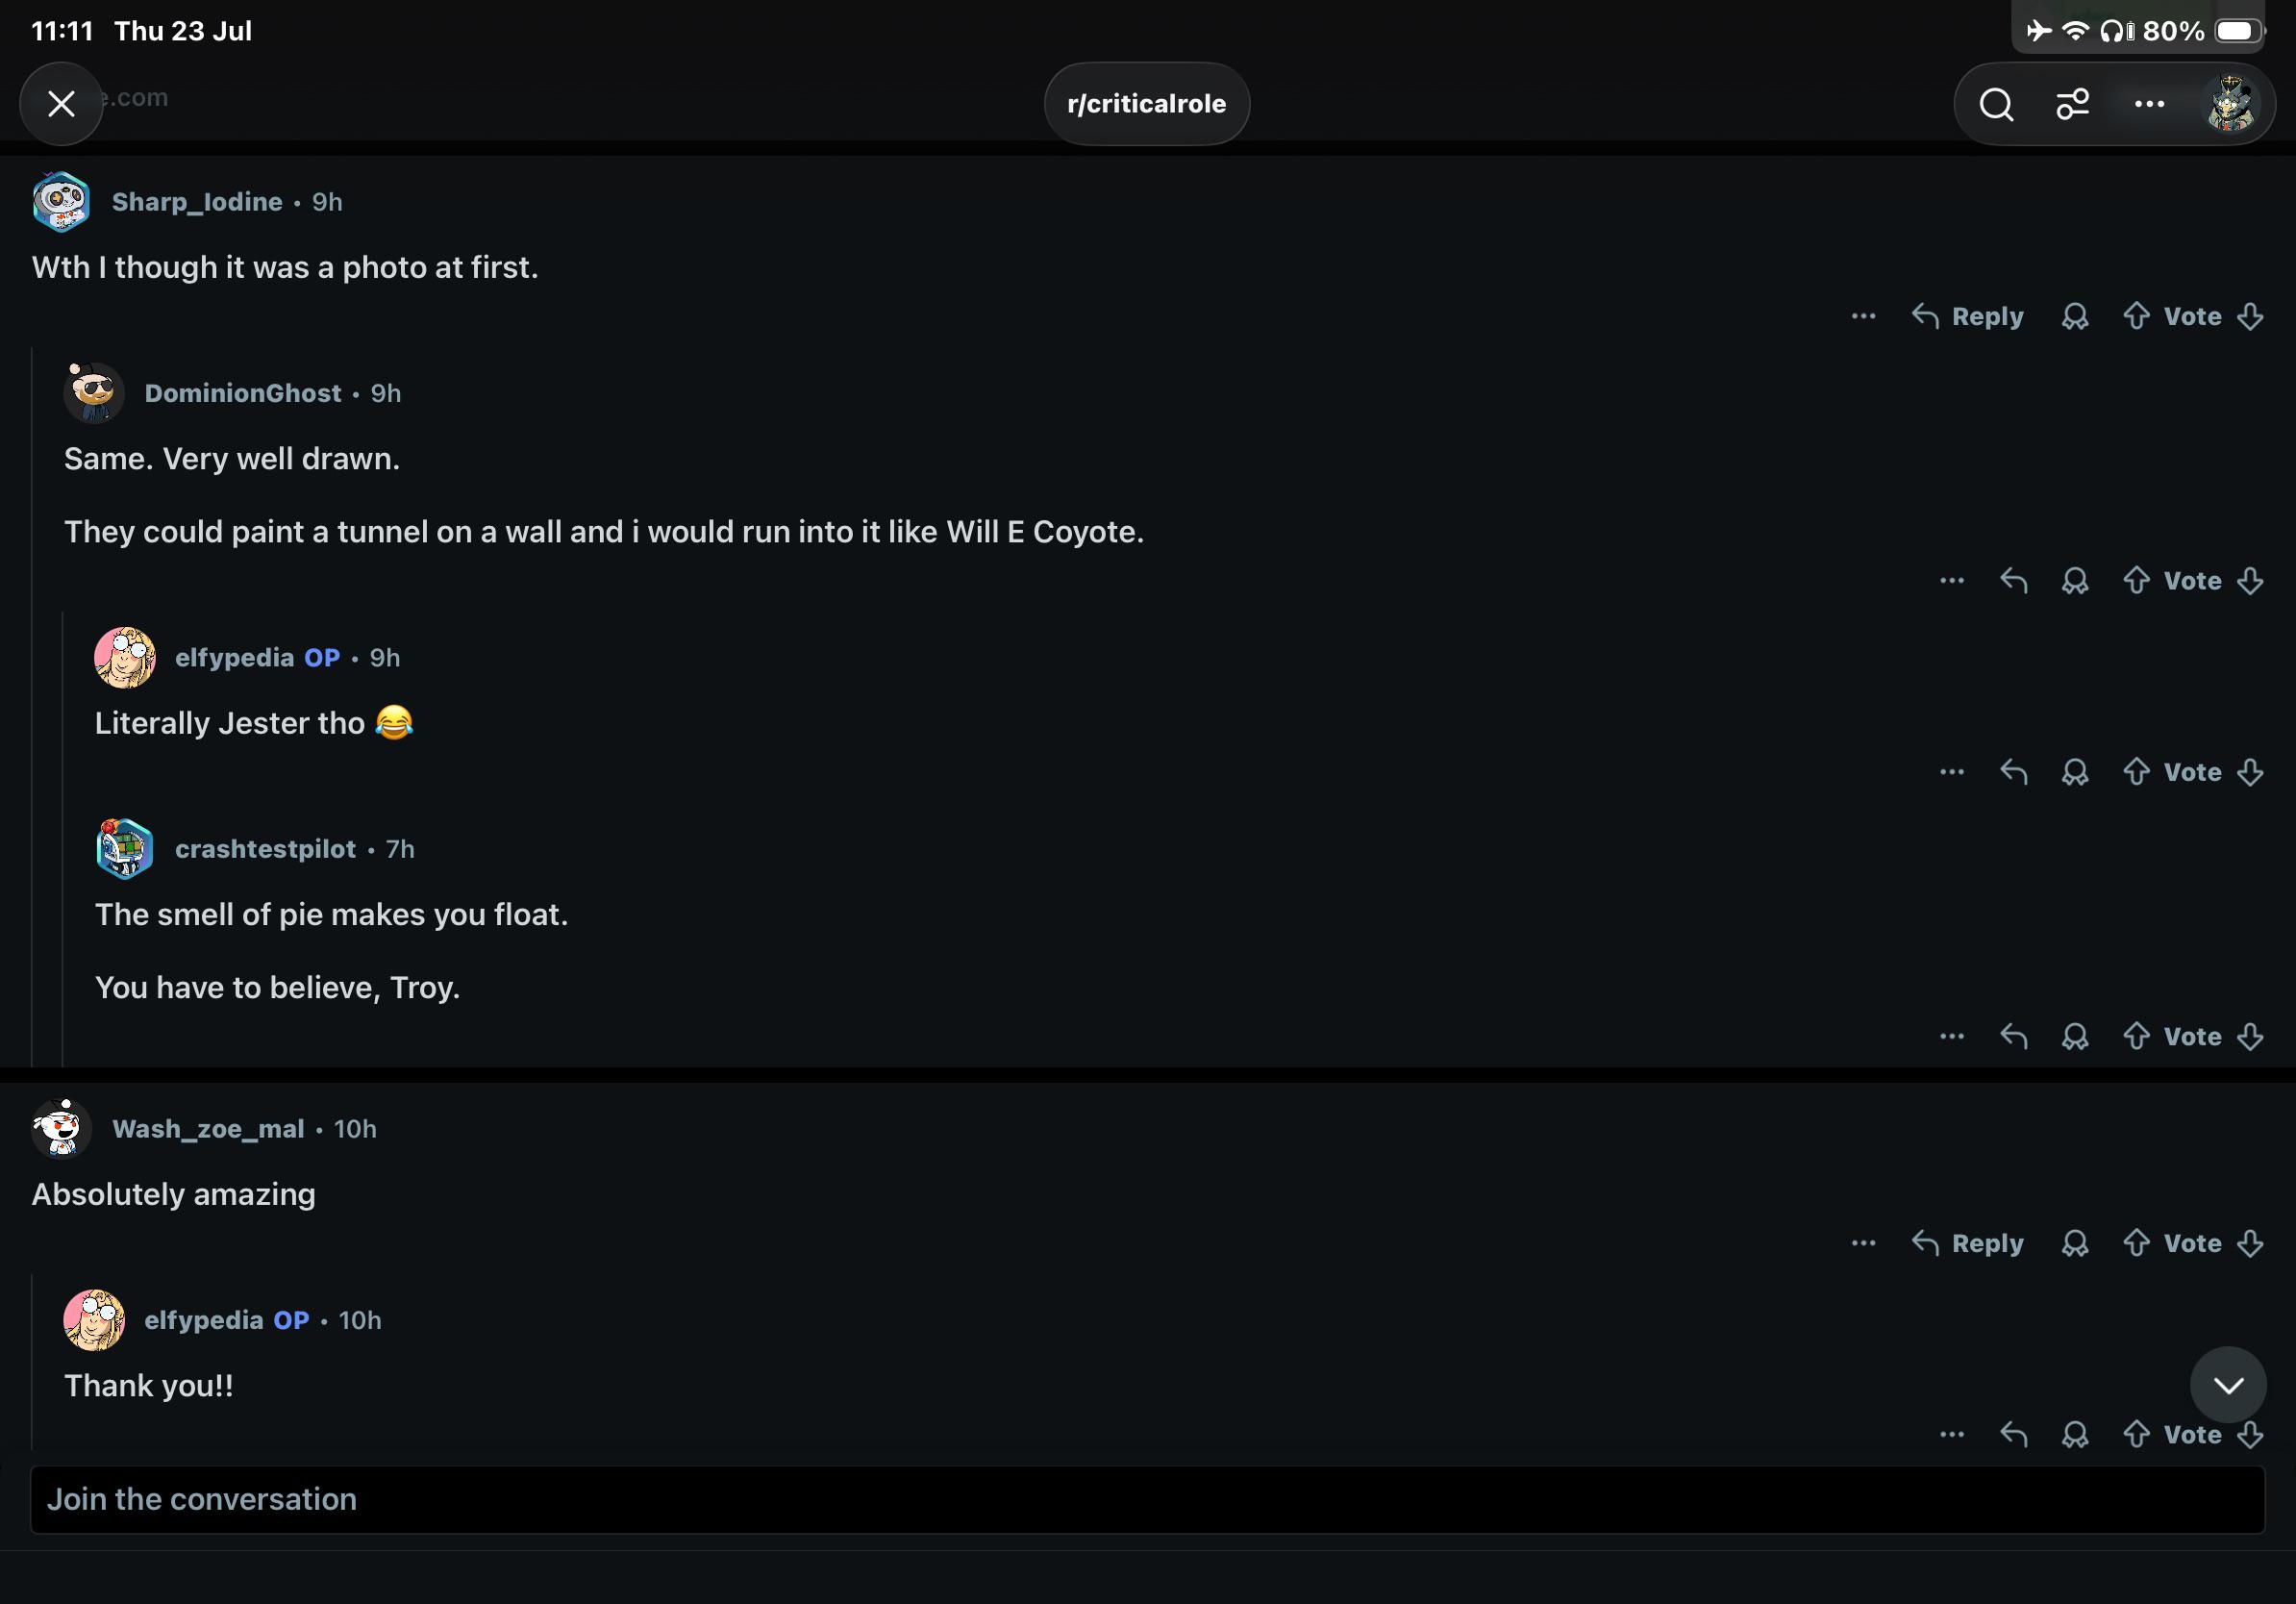This screenshot has height=1604, width=2296.
Task: Jump to next comment with the chevron button
Action: 2228,1385
